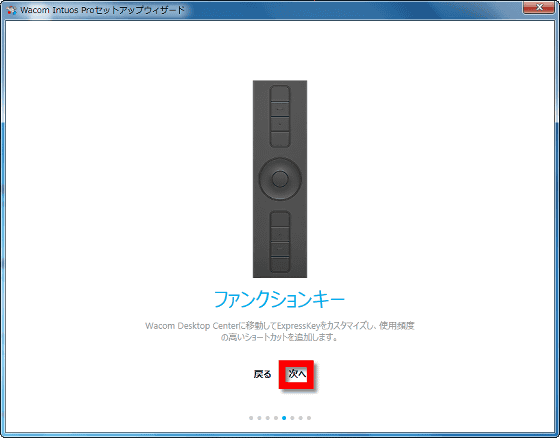
Task: Click the Wacom icon in the title bar
Action: (11, 10)
